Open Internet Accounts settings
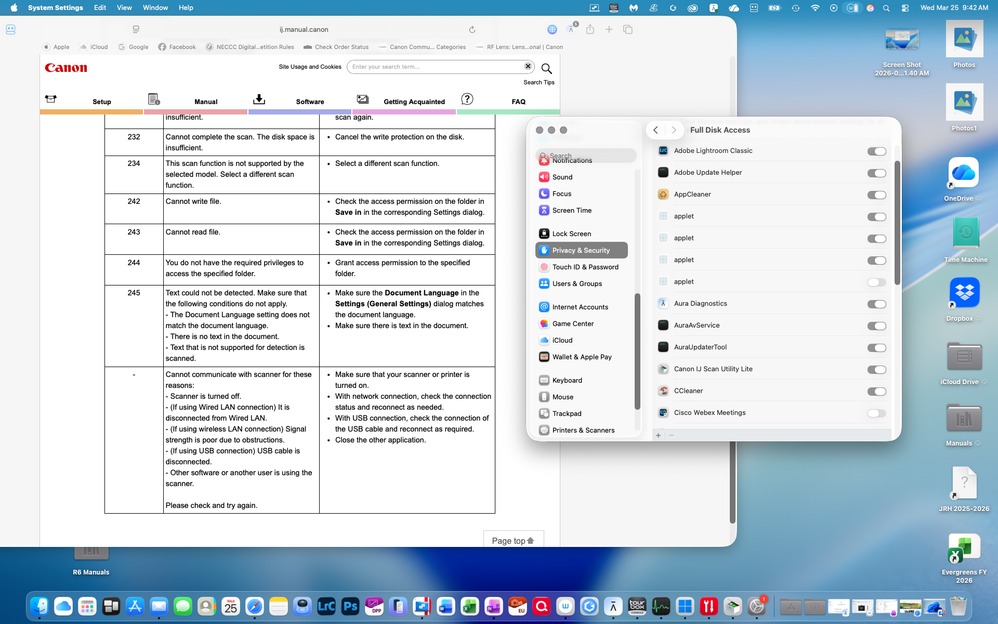Viewport: 998px width, 624px height. (x=581, y=307)
